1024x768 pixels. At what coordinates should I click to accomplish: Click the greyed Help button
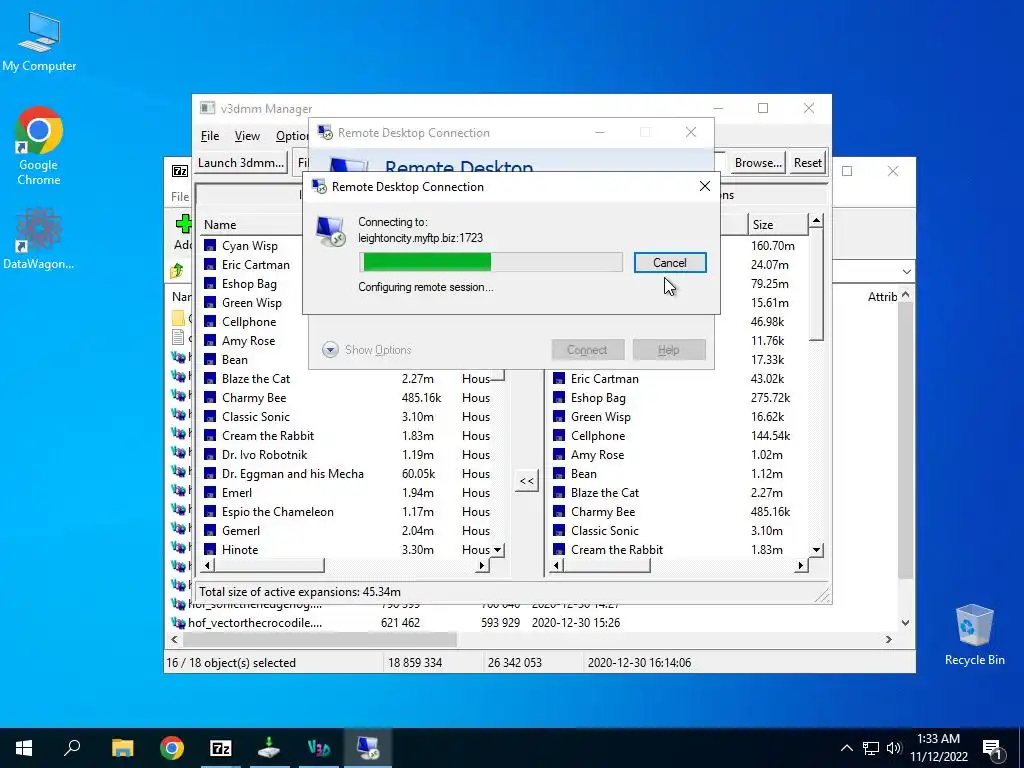point(669,349)
